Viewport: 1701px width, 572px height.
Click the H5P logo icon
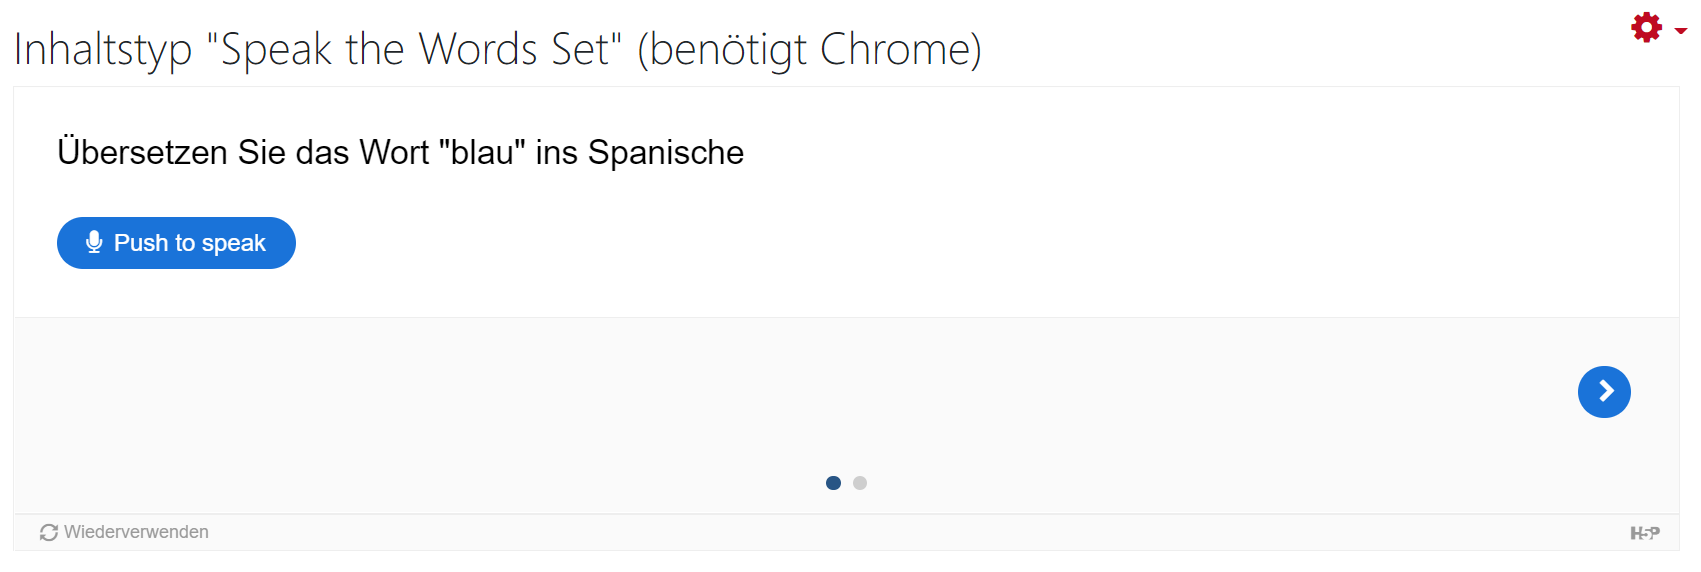click(1644, 533)
